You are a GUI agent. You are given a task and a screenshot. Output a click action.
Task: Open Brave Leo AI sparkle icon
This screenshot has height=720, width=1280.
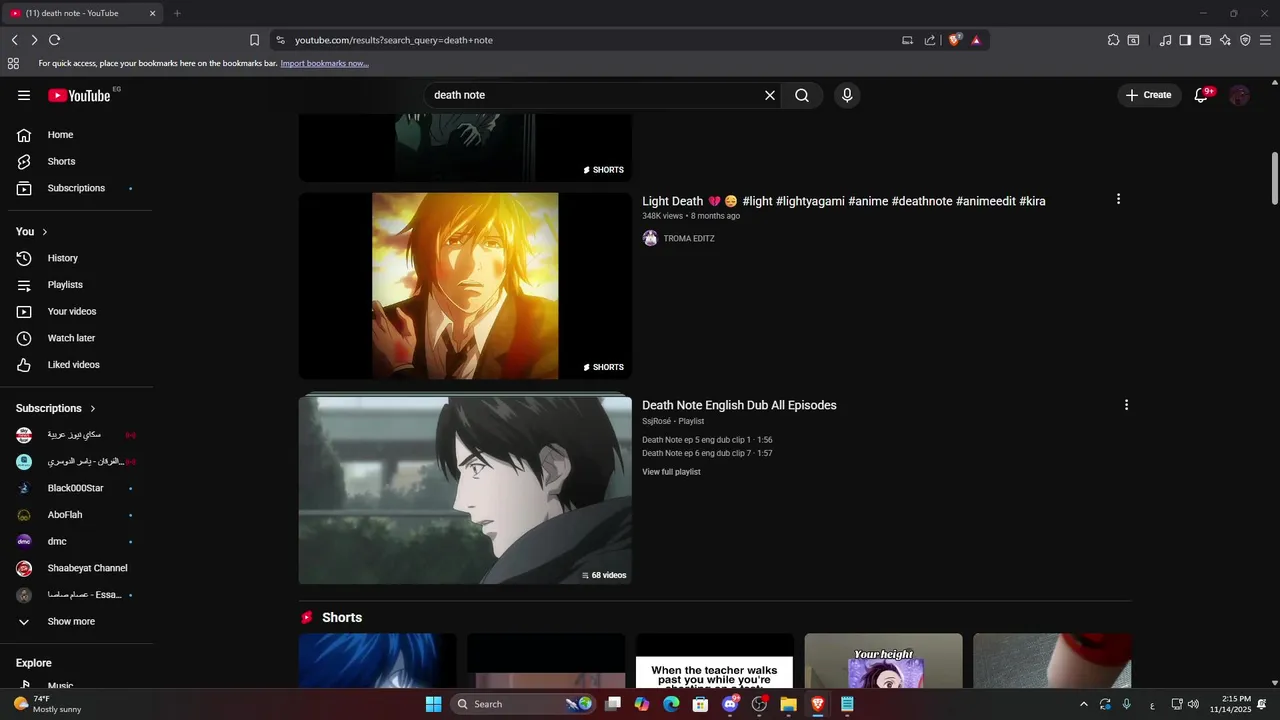click(x=1225, y=40)
